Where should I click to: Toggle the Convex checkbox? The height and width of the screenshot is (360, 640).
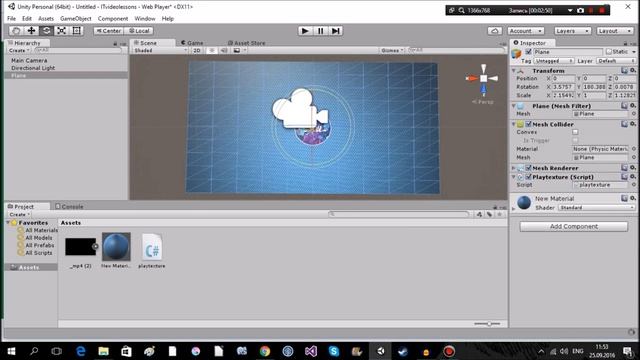tap(575, 132)
